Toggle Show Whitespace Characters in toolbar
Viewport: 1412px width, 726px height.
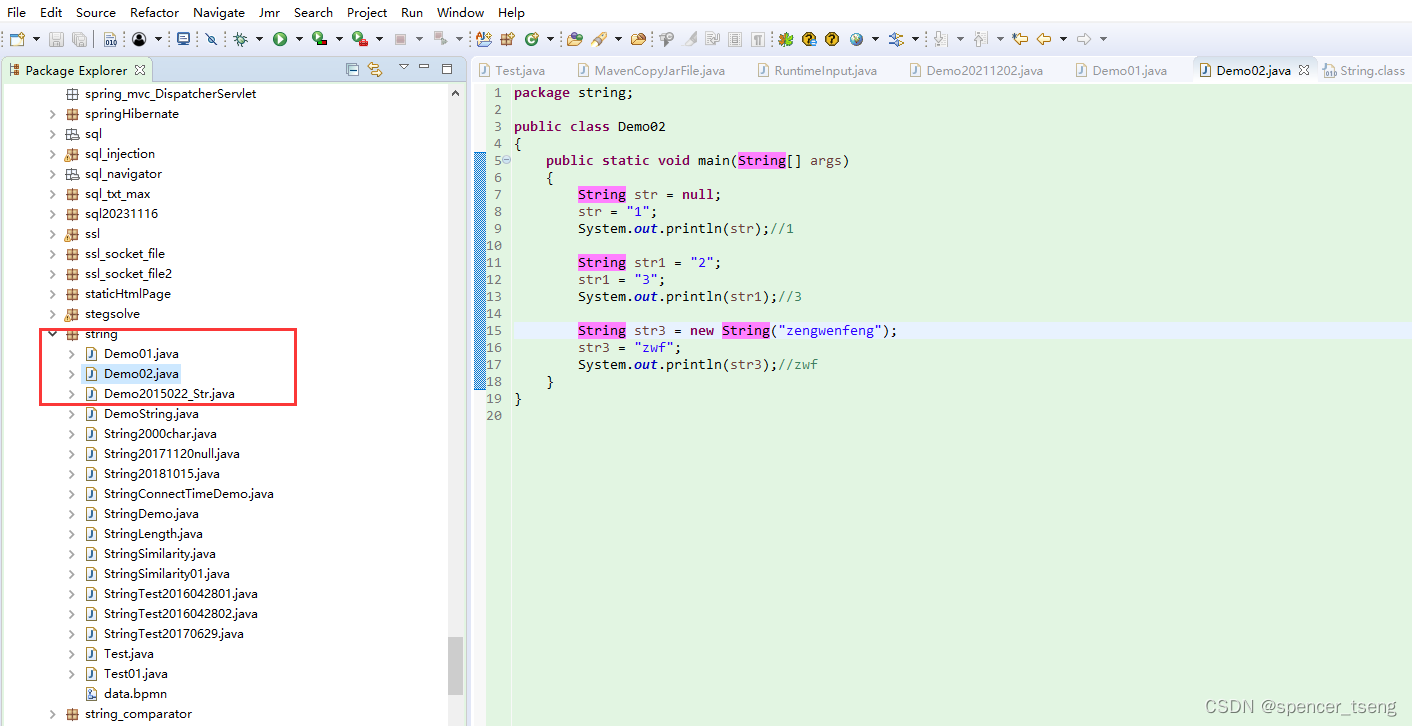click(760, 38)
